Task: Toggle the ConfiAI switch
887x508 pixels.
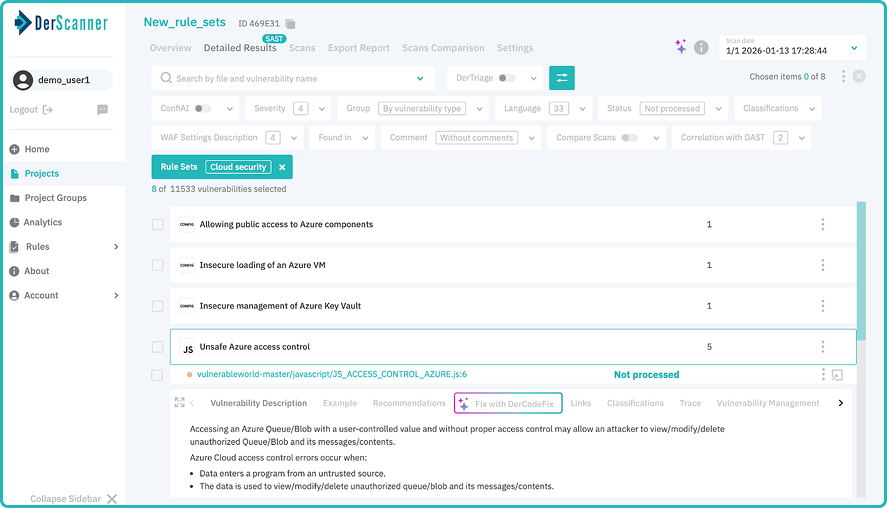Action: pyautogui.click(x=203, y=108)
